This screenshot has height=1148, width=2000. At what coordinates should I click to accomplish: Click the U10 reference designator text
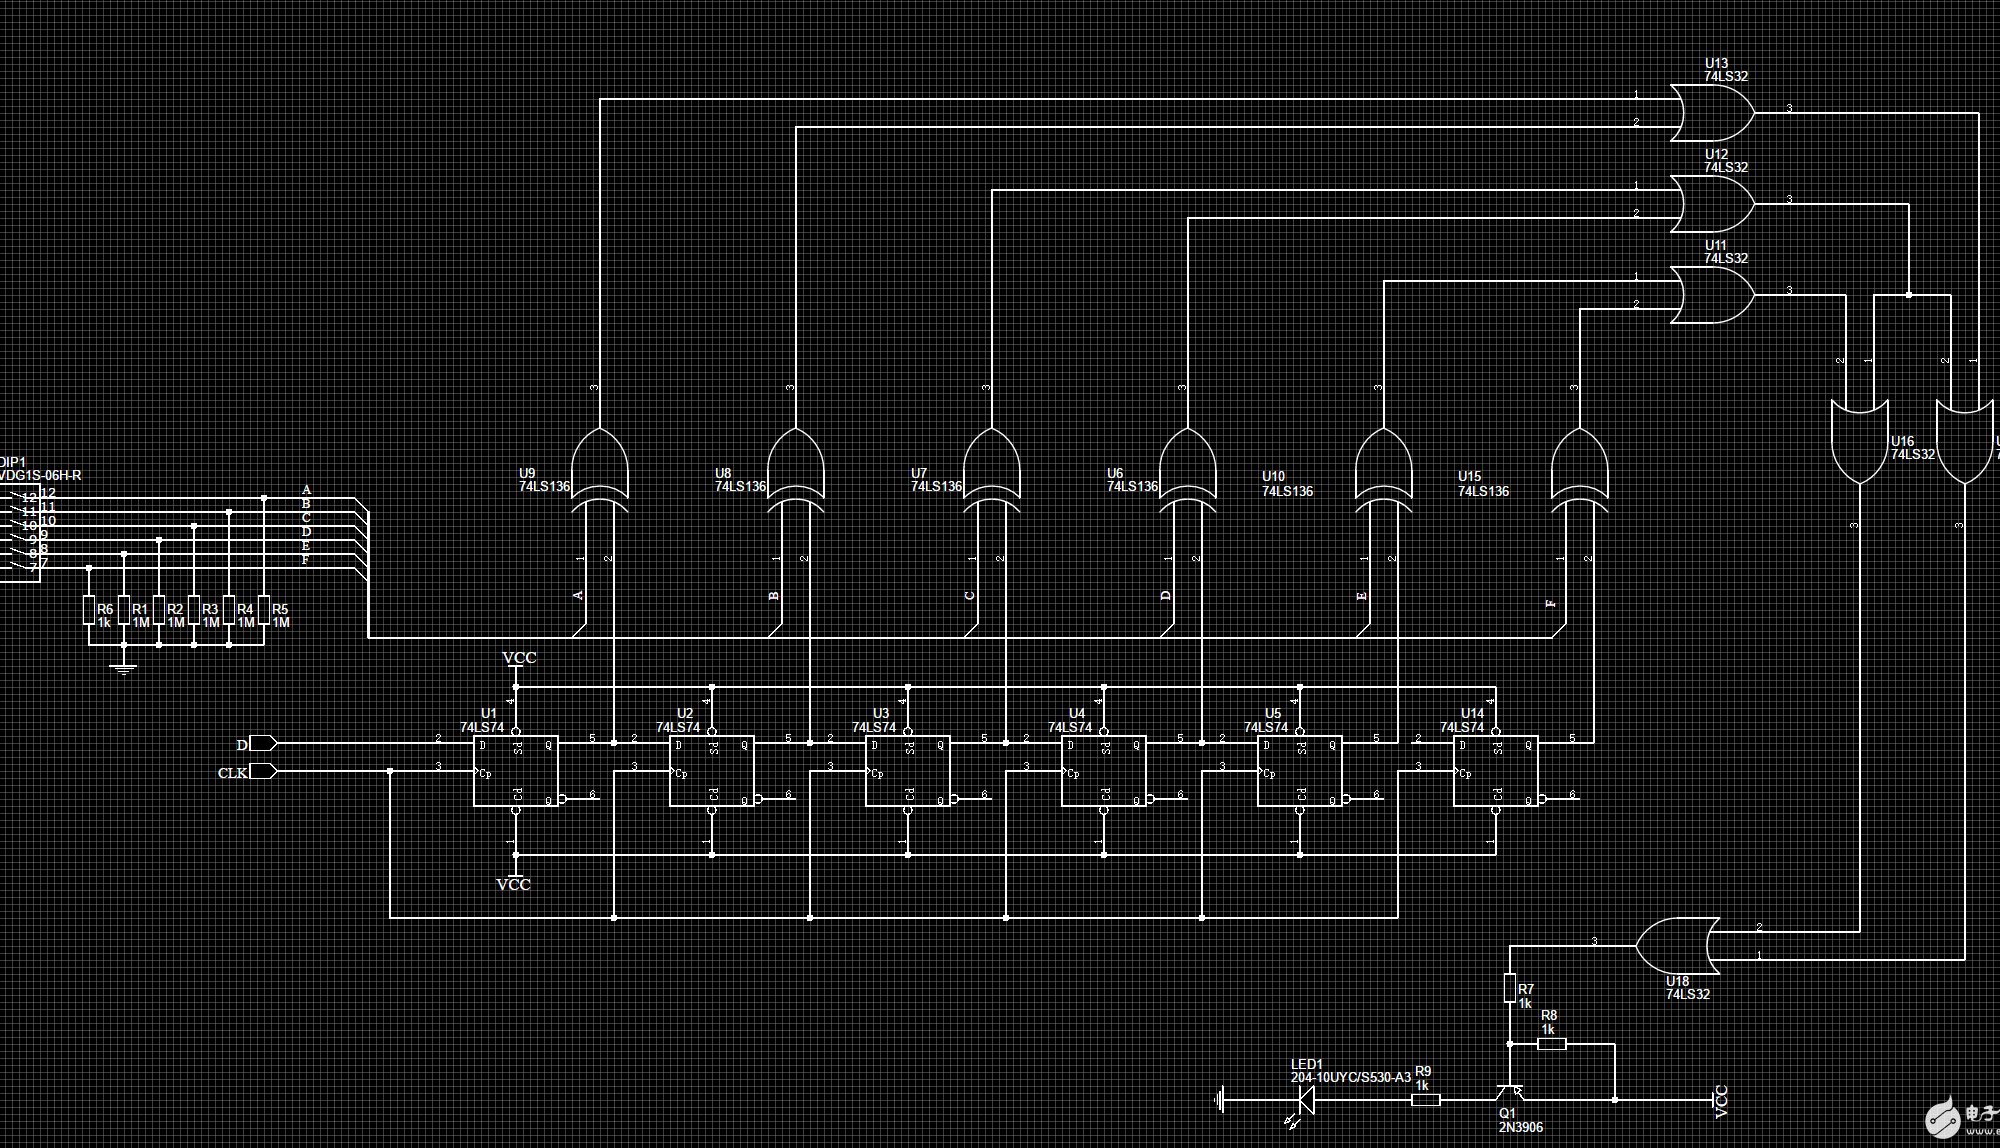click(x=1273, y=477)
